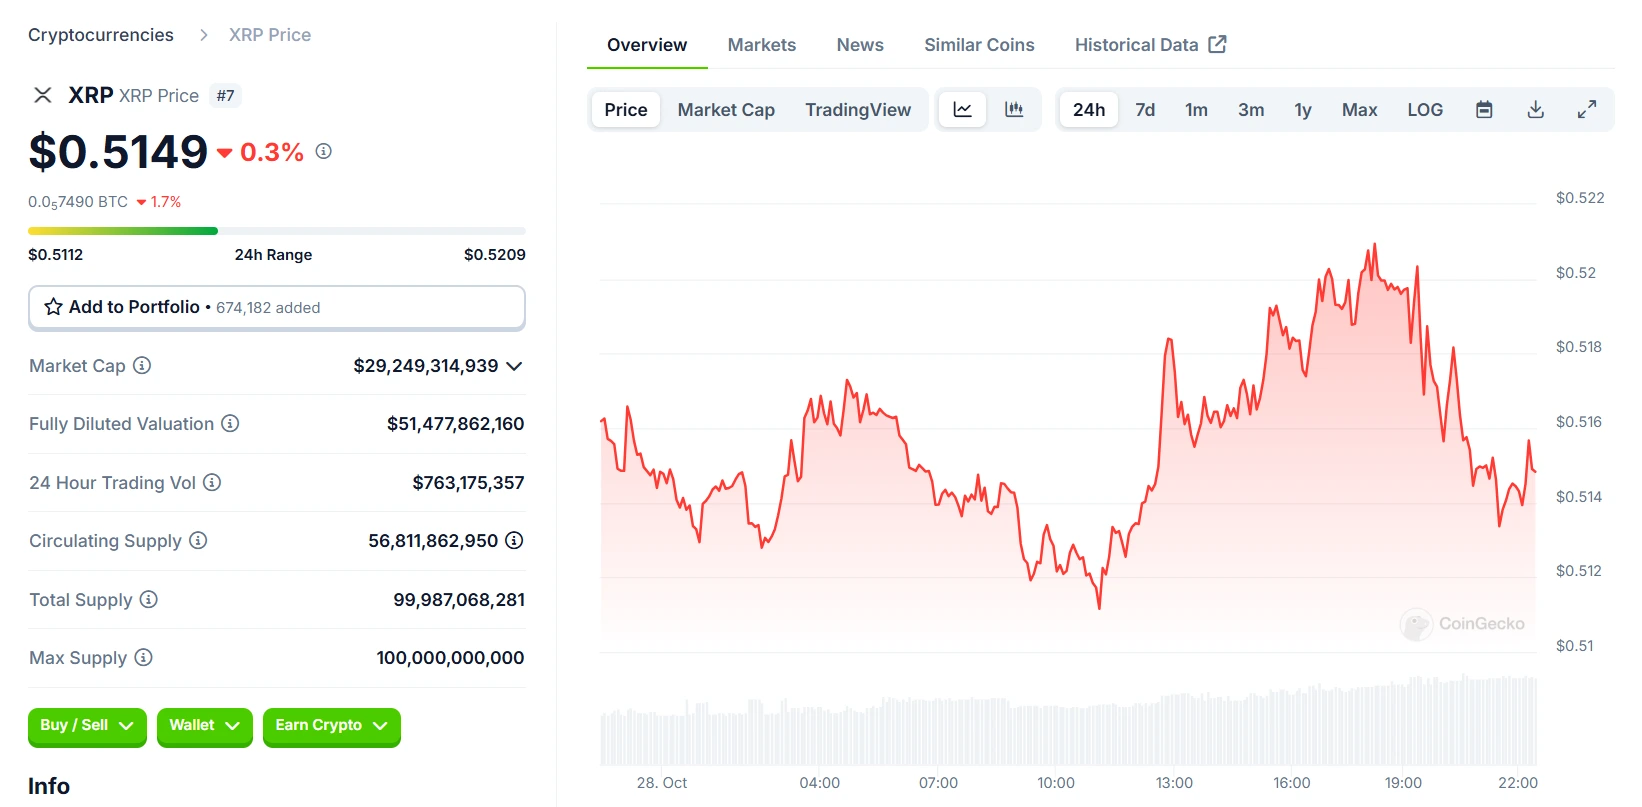This screenshot has height=807, width=1642.
Task: Click the BTC price 0.0₅7490 BTC text
Action: pyautogui.click(x=78, y=202)
